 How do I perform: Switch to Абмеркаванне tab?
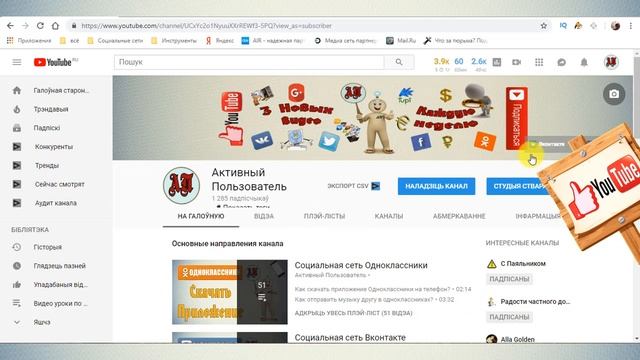pos(459,216)
